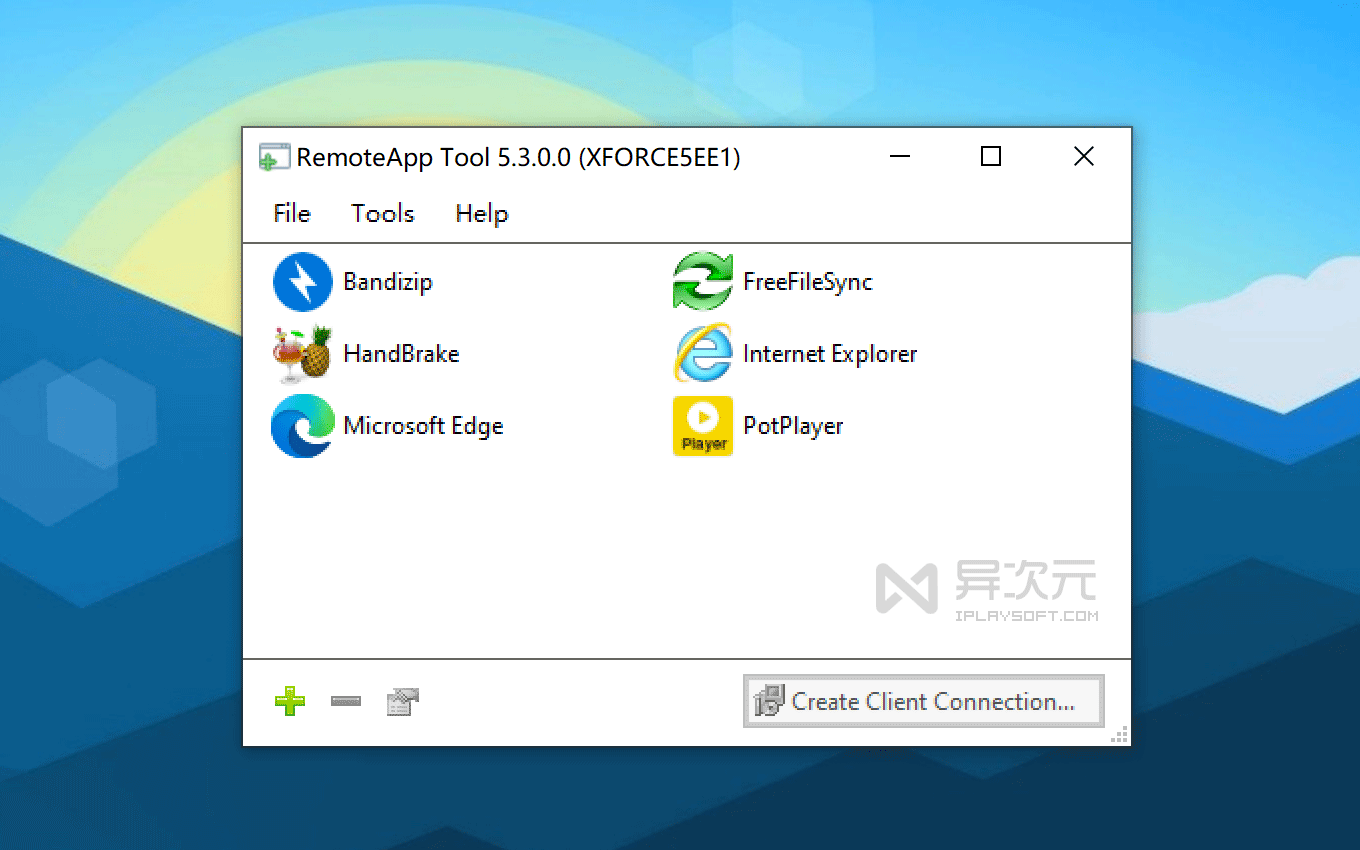Open the Help menu
The height and width of the screenshot is (850, 1360).
(x=481, y=213)
